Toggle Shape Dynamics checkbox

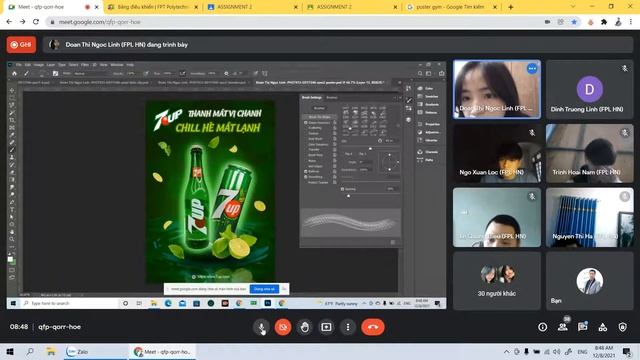306,122
